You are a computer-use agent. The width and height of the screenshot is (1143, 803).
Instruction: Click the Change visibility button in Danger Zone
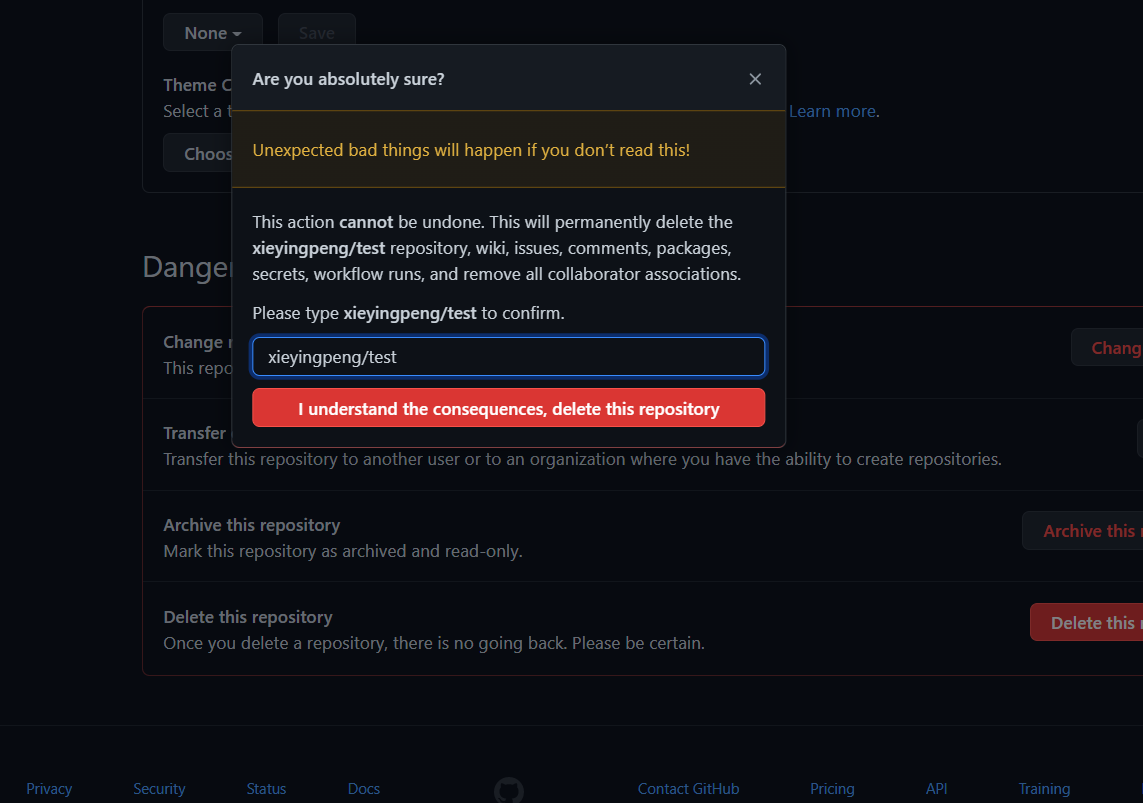coord(1107,348)
